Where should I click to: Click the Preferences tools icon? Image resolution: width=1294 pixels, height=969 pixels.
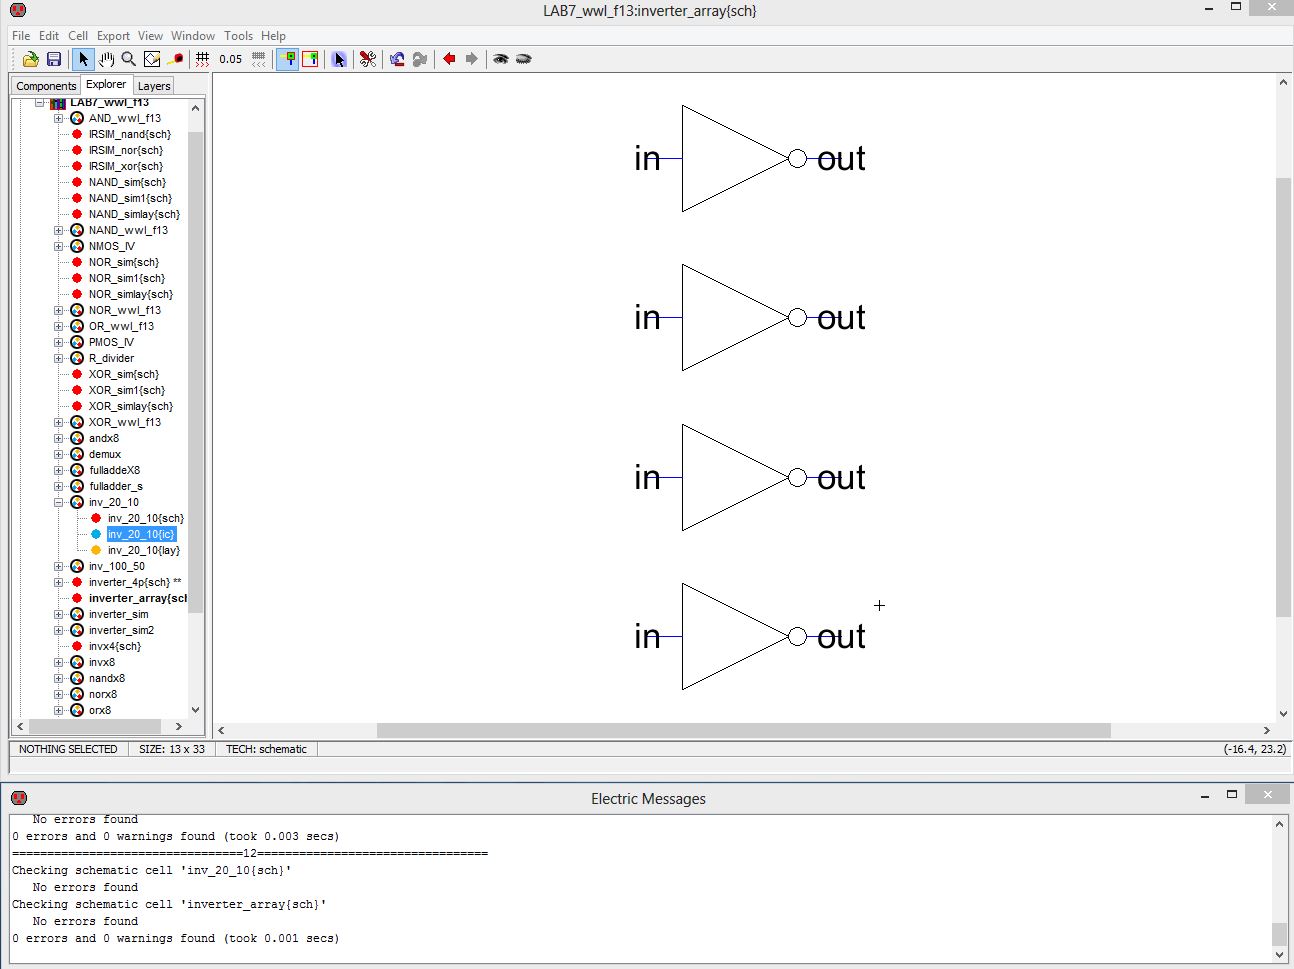[368, 59]
